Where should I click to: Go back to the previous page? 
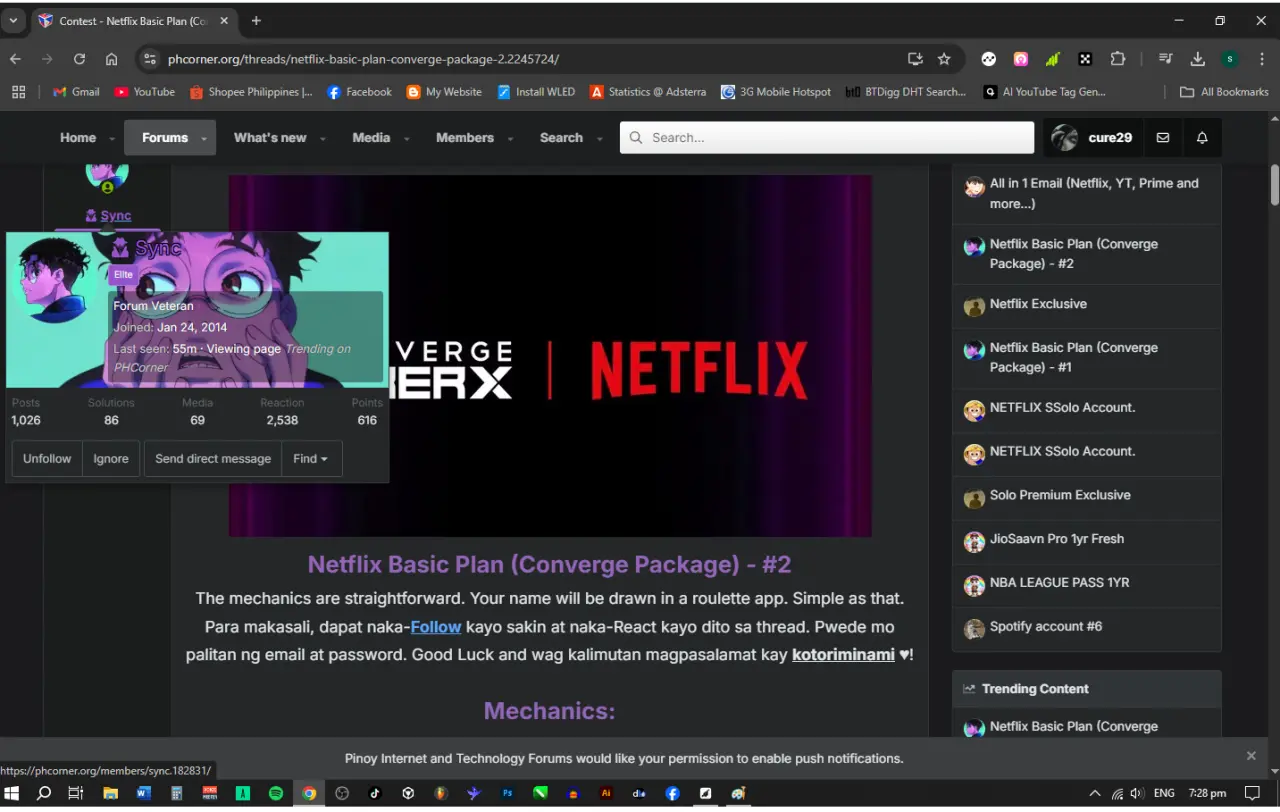tap(15, 59)
